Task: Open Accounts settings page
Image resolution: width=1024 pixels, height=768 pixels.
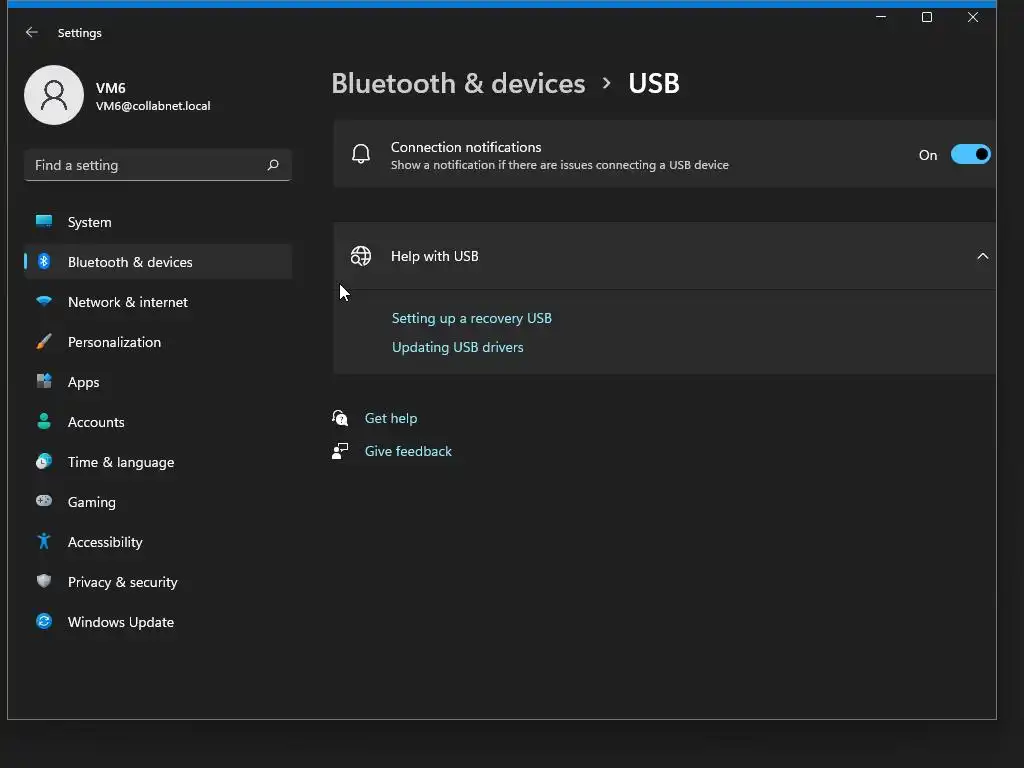Action: pyautogui.click(x=96, y=422)
